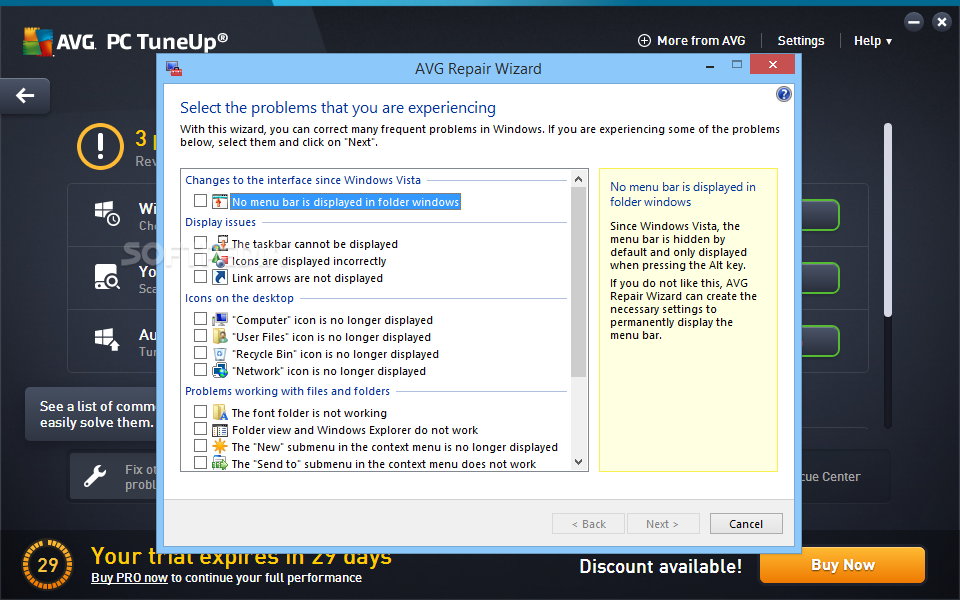Check '"Computer" icon is no longer displayed'

point(200,318)
